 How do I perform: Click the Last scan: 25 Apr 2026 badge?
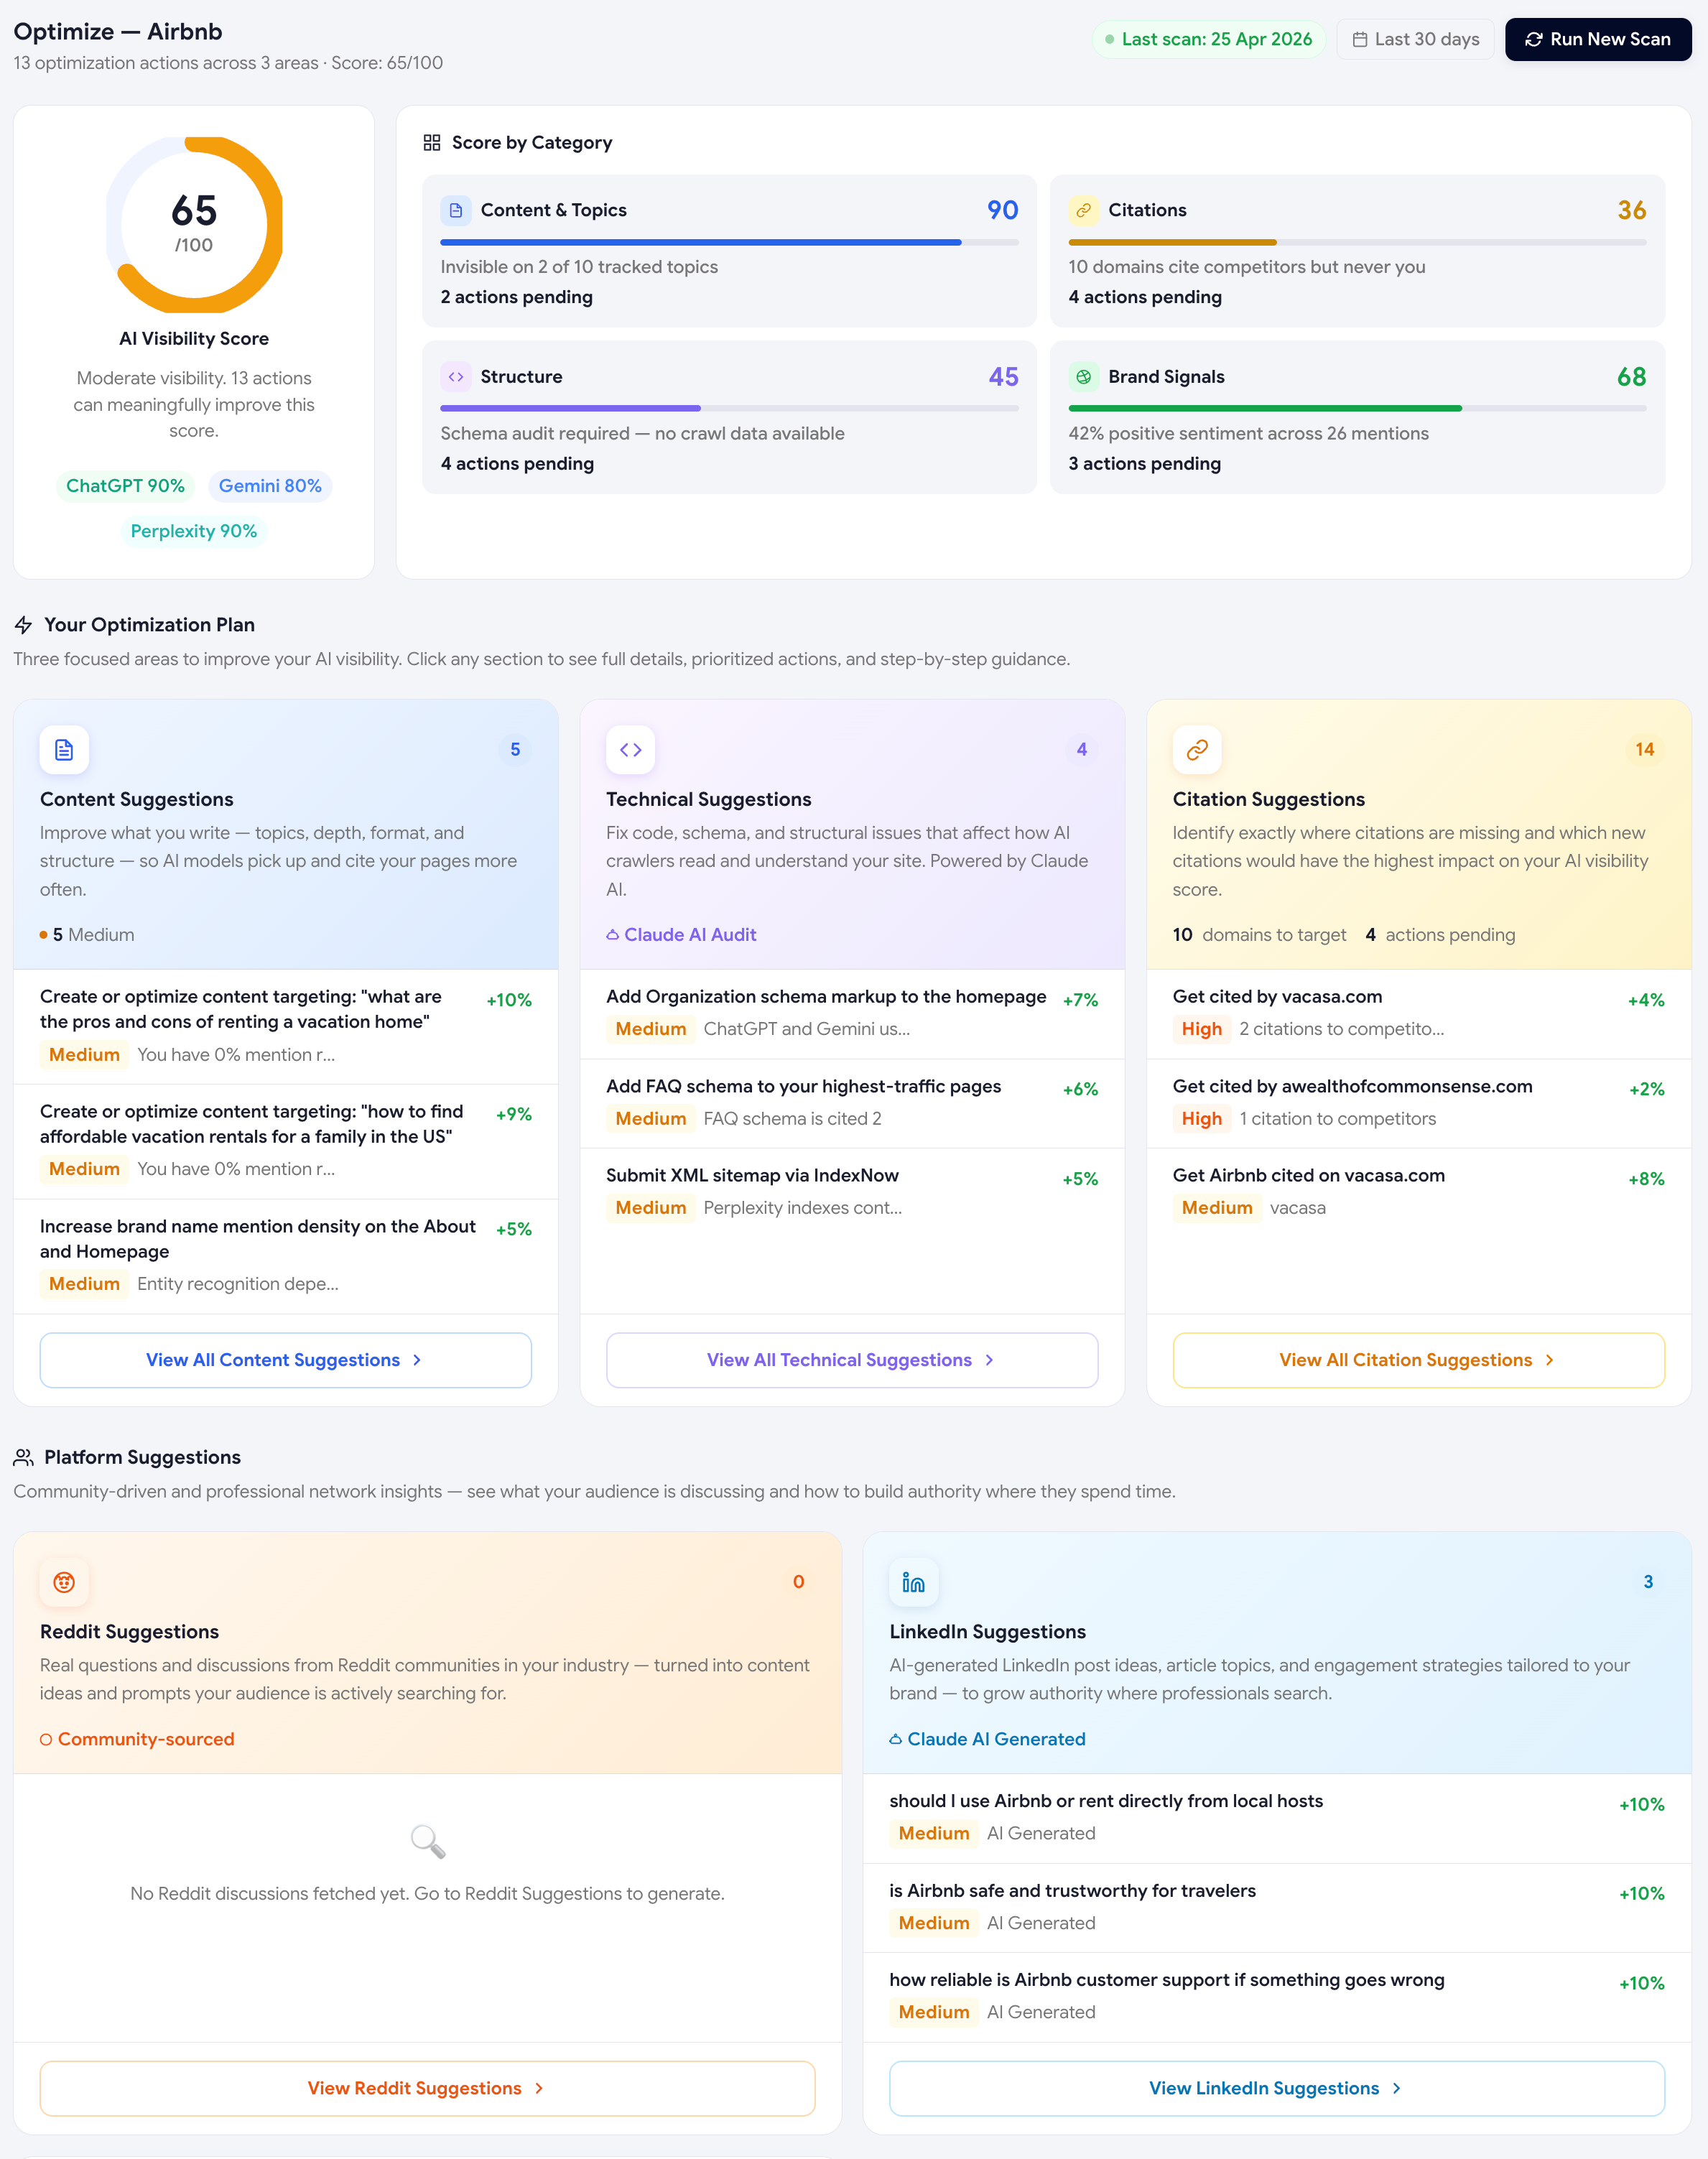(x=1208, y=39)
